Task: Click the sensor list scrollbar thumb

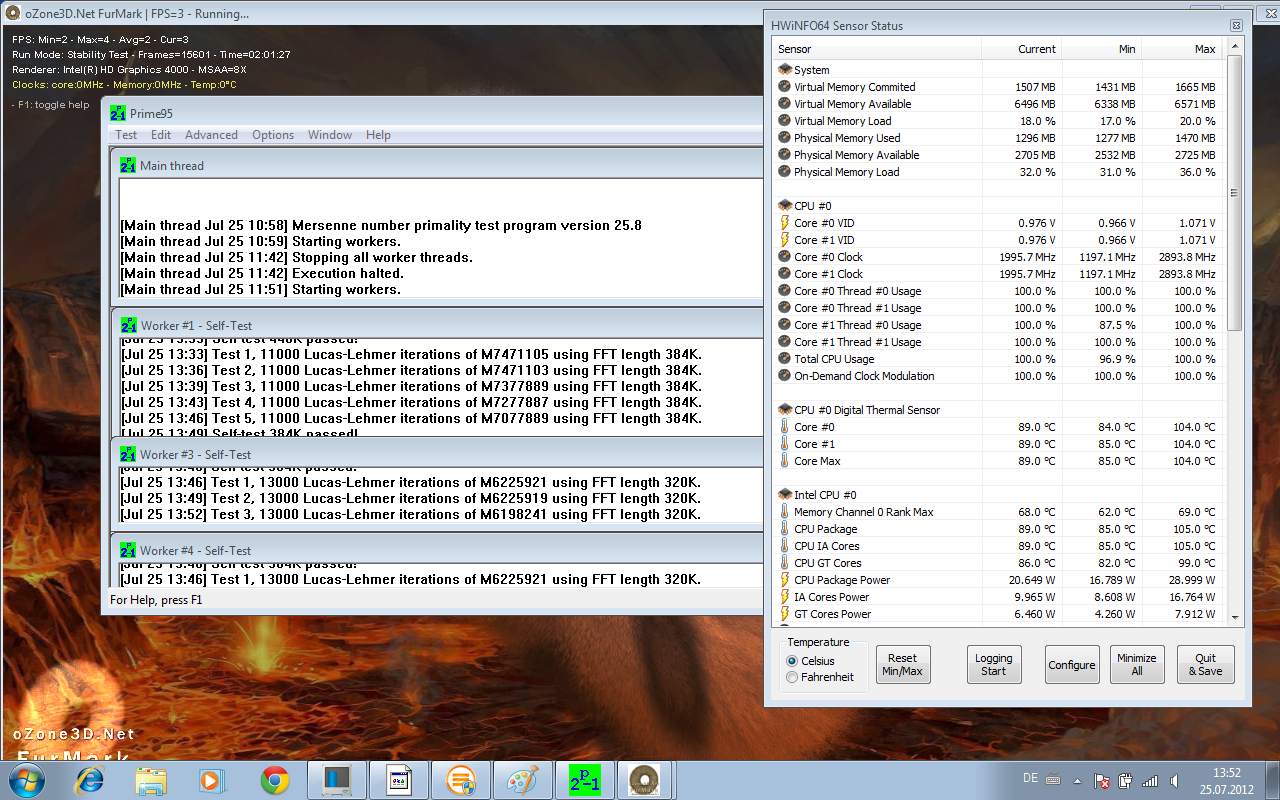Action: click(x=1234, y=193)
